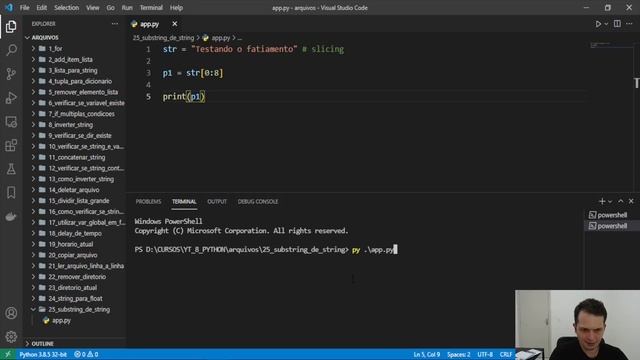Switch to the DEBUG CONSOLE tab
Image resolution: width=640 pixels, height=360 pixels.
point(258,202)
